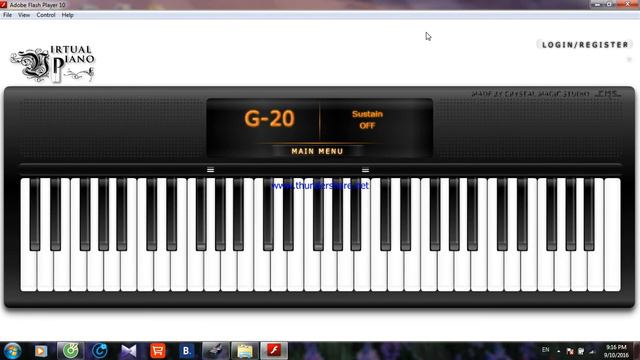Open the View menu
This screenshot has width=640, height=360.
(x=24, y=15)
